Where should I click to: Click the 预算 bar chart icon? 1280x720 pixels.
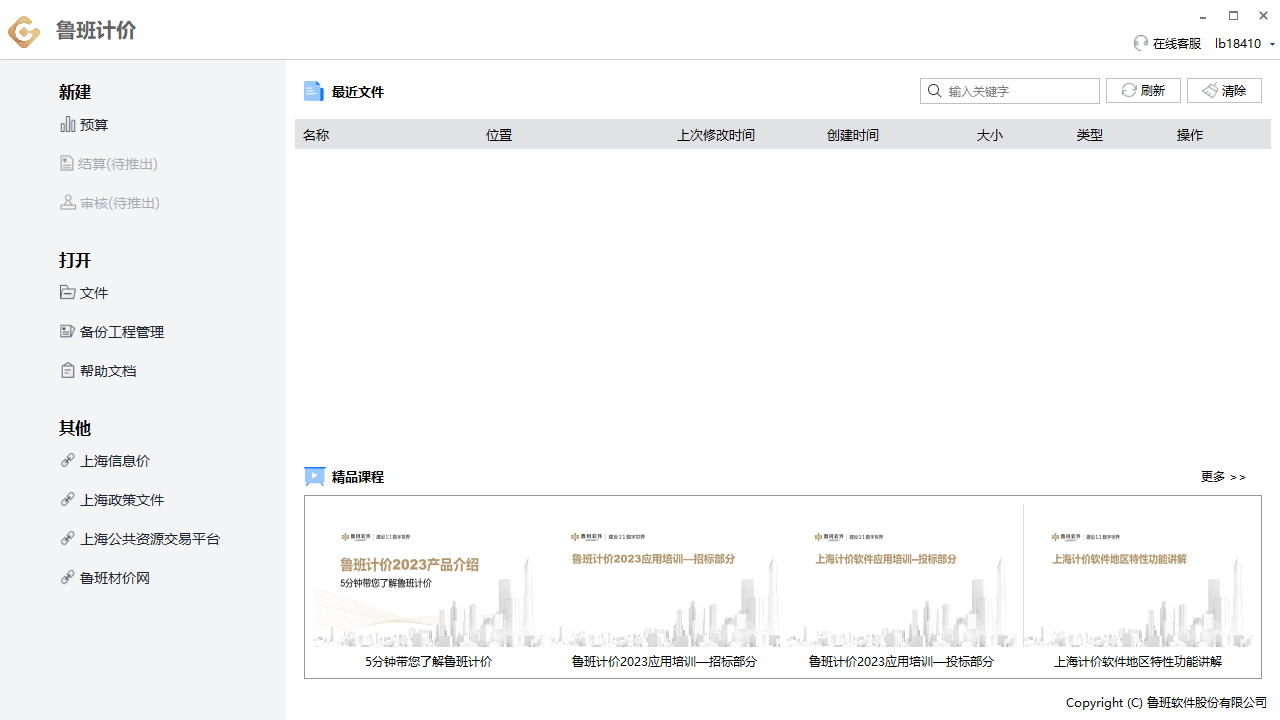[68, 125]
